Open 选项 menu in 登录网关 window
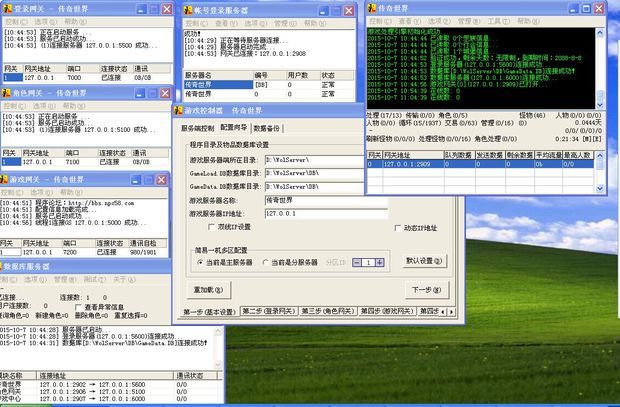The image size is (620, 407). click(46, 22)
